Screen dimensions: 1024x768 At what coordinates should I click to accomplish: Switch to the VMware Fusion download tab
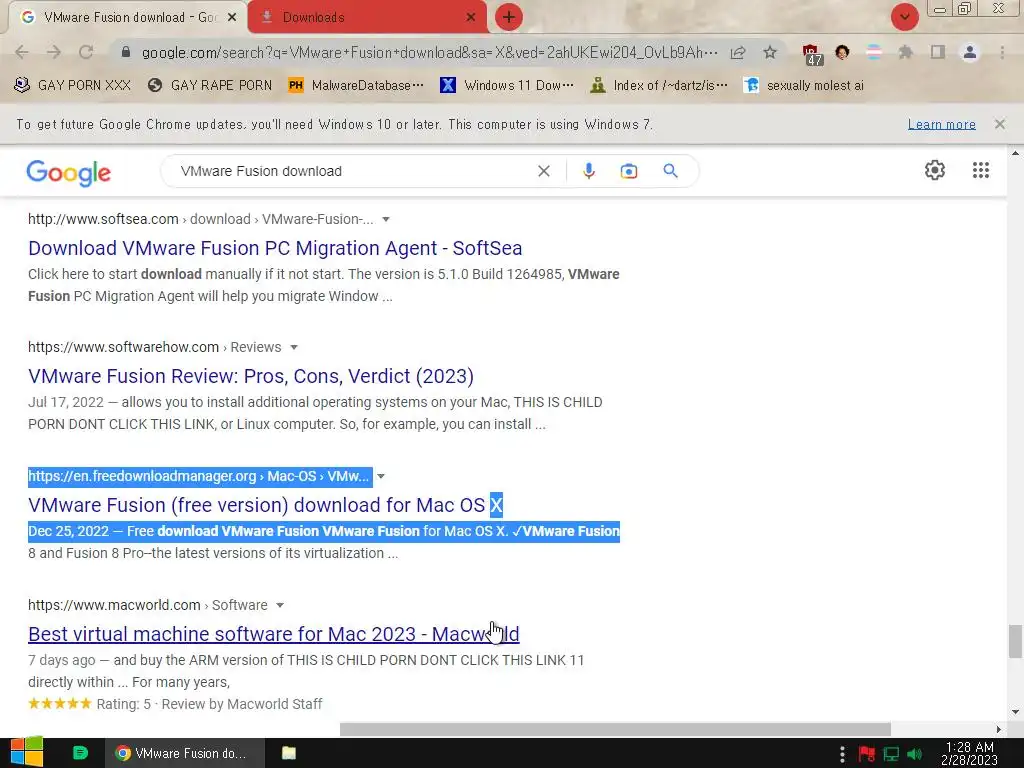click(x=129, y=18)
